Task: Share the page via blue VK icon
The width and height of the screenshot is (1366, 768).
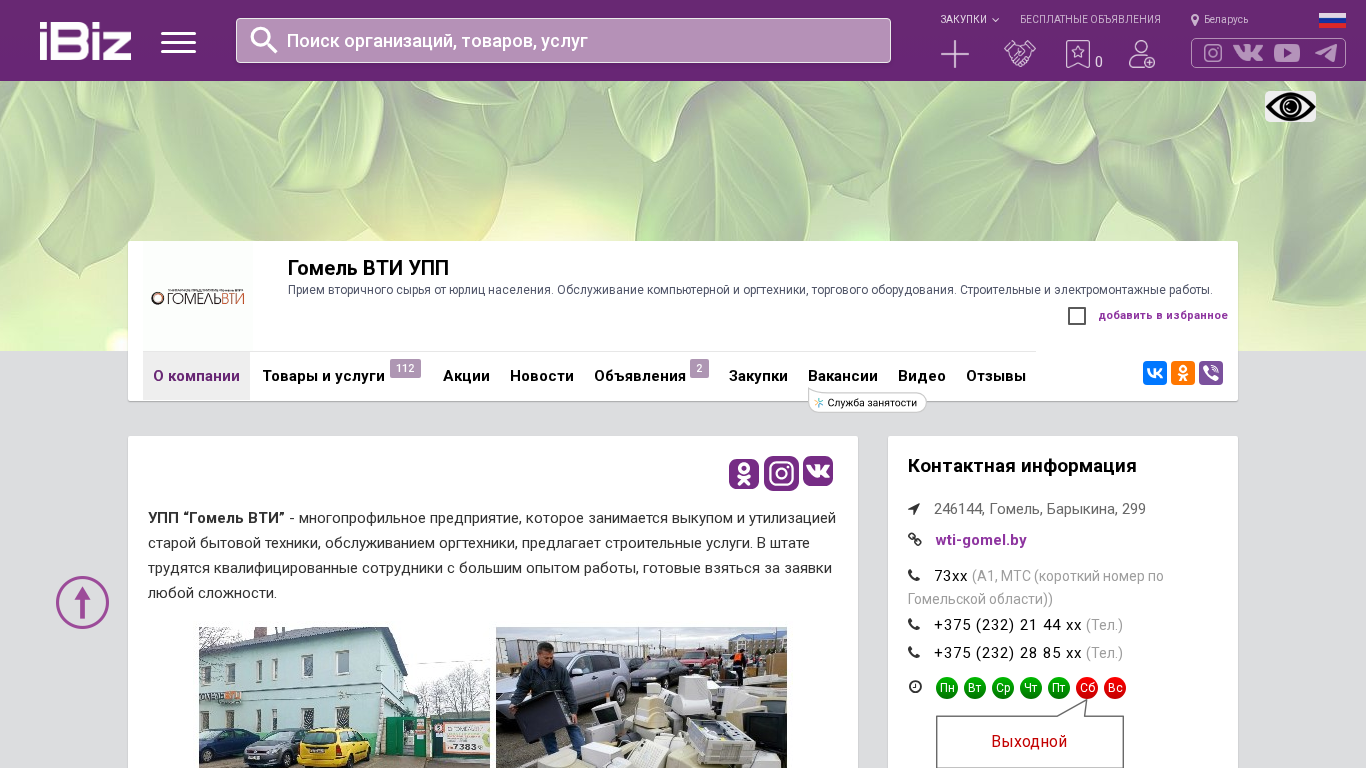Action: pyautogui.click(x=1155, y=373)
